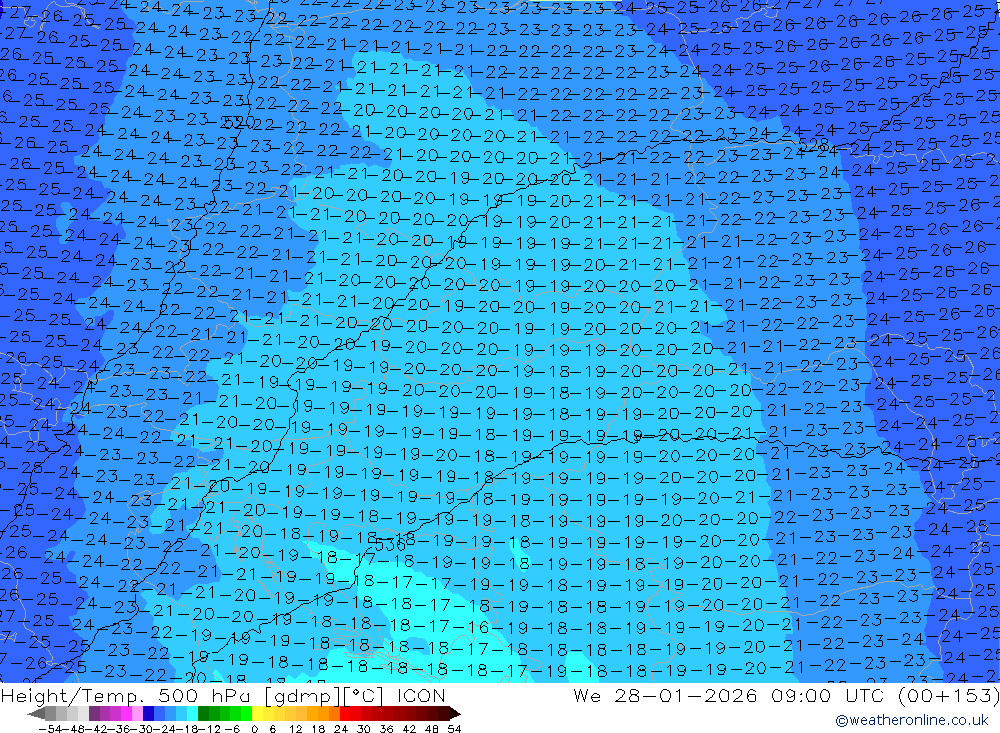Click the 54 legend scale value

click(454, 729)
